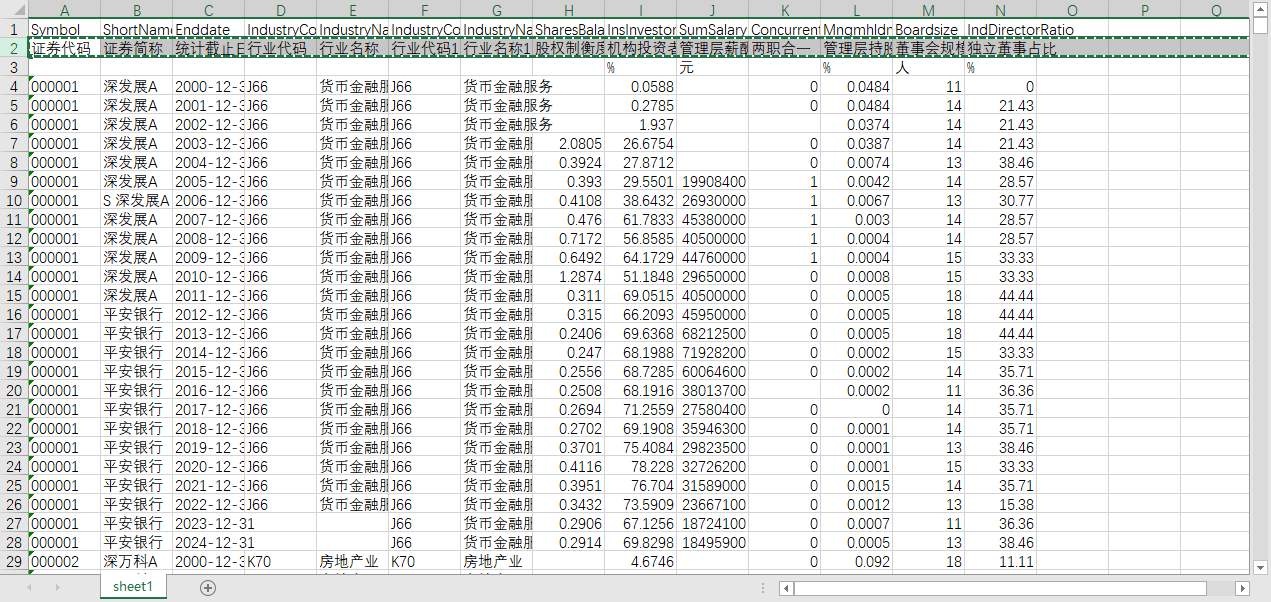The width and height of the screenshot is (1271, 602).
Task: Click the 1.2874 value cell
Action: click(568, 277)
